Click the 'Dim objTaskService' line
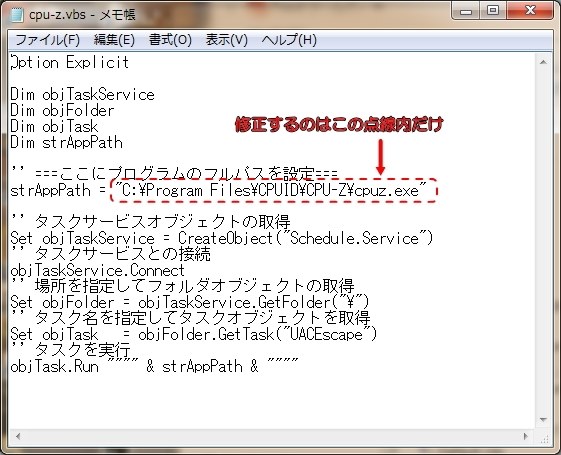561x455 pixels. tap(82, 94)
